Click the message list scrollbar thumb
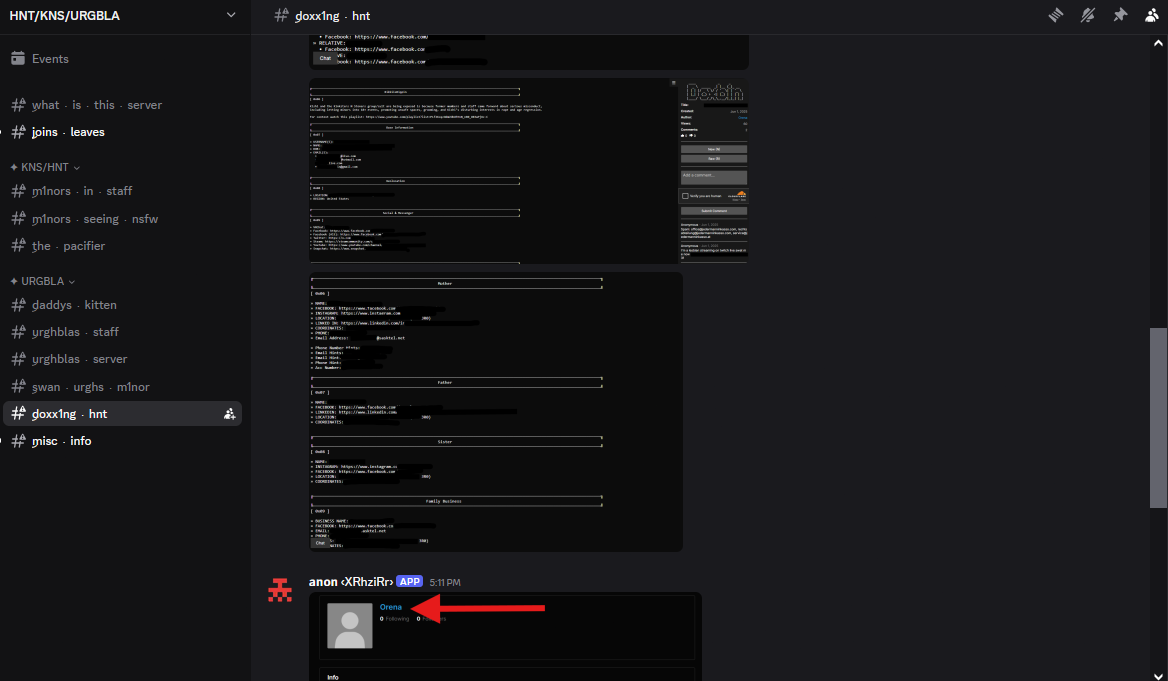1168x681 pixels. (x=1158, y=418)
